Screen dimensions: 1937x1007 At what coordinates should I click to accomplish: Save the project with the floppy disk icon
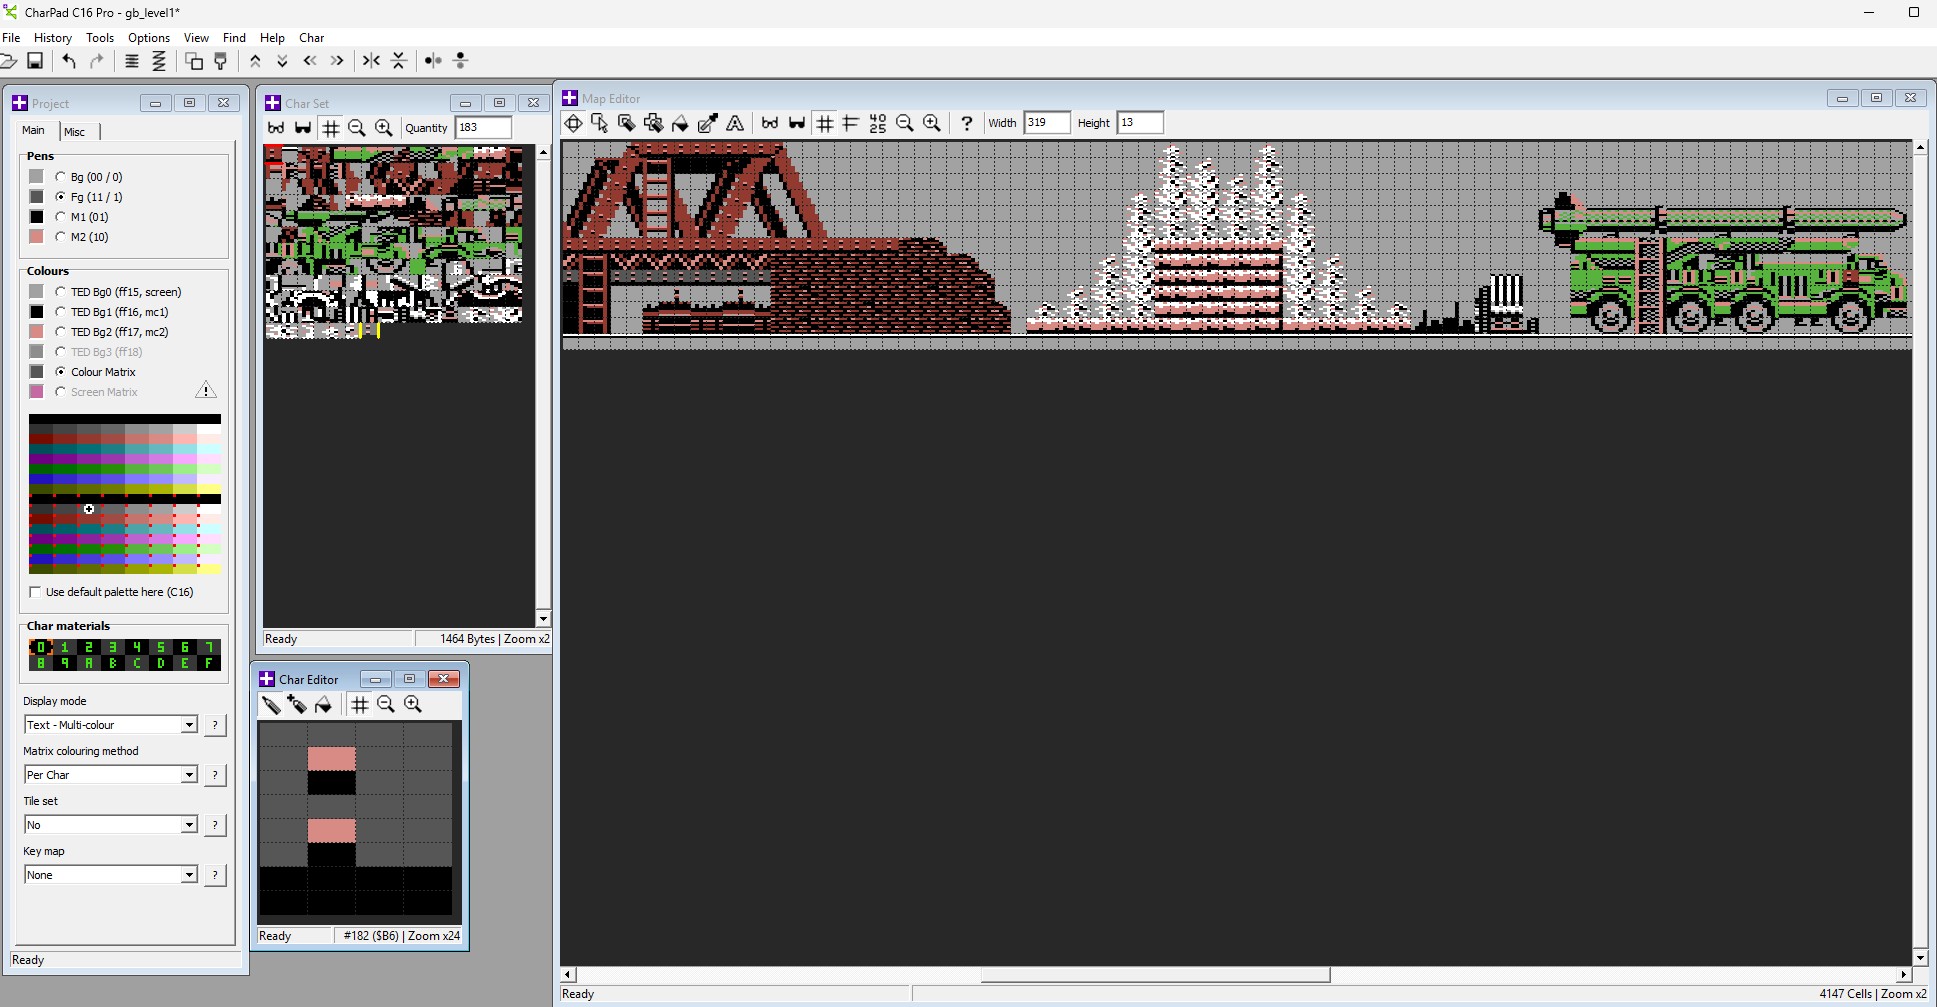[35, 61]
